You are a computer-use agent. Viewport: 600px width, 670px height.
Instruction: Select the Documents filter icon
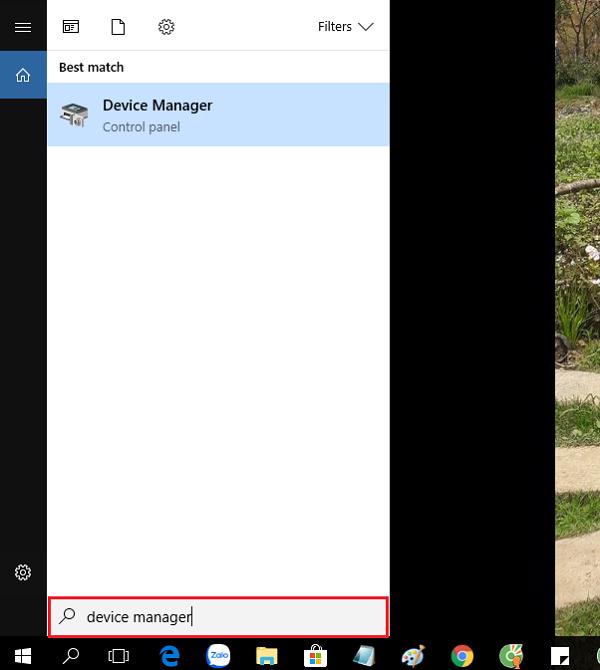point(118,27)
